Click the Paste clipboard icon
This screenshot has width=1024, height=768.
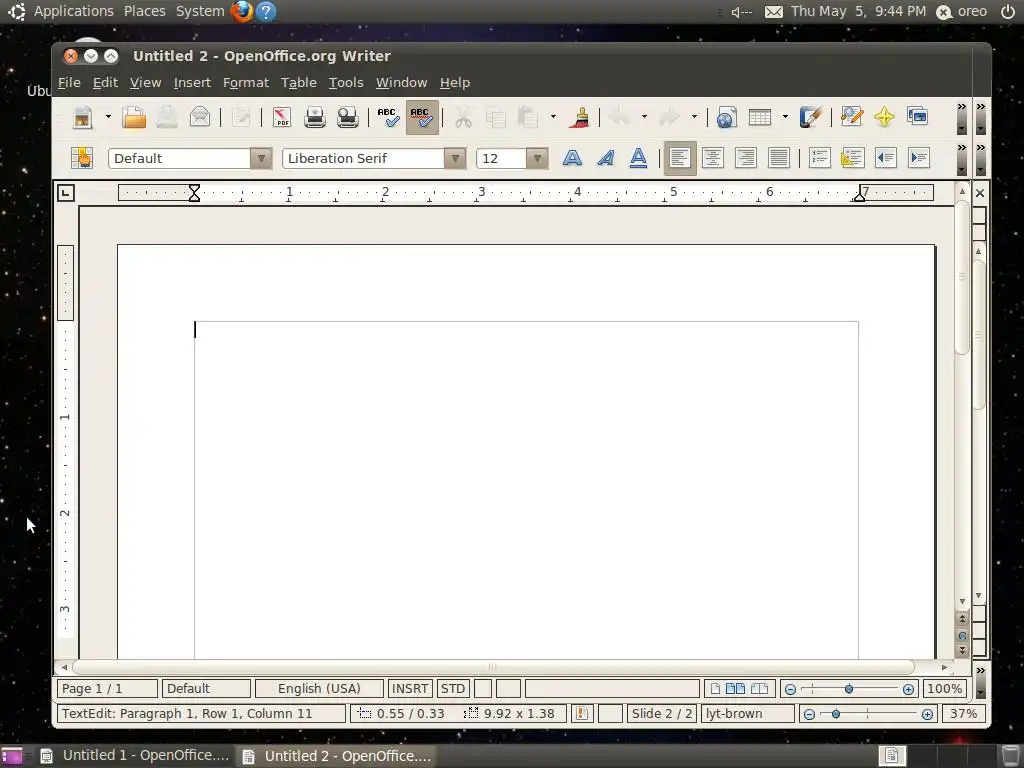[x=528, y=118]
